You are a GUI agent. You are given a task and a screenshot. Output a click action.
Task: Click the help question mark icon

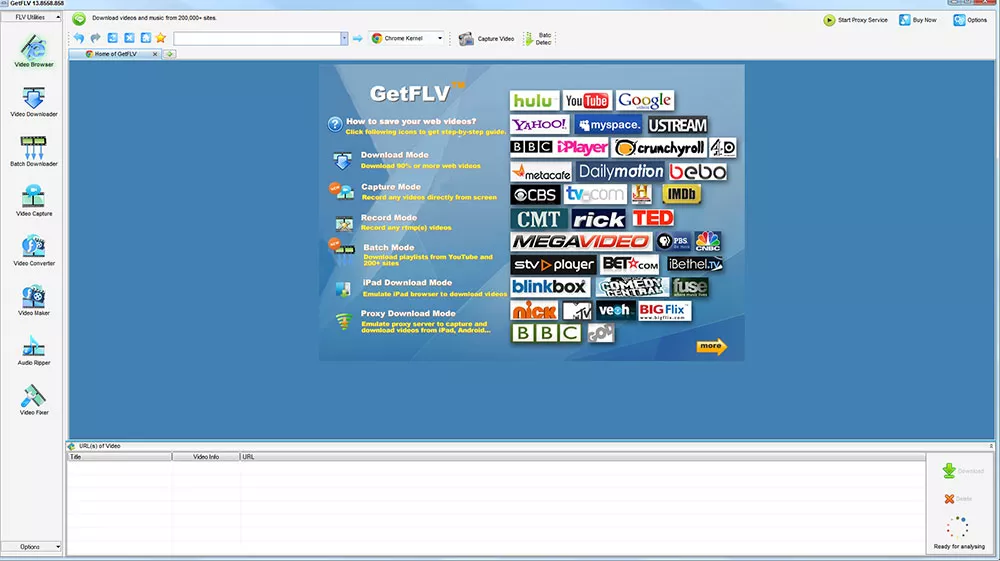[x=335, y=124]
